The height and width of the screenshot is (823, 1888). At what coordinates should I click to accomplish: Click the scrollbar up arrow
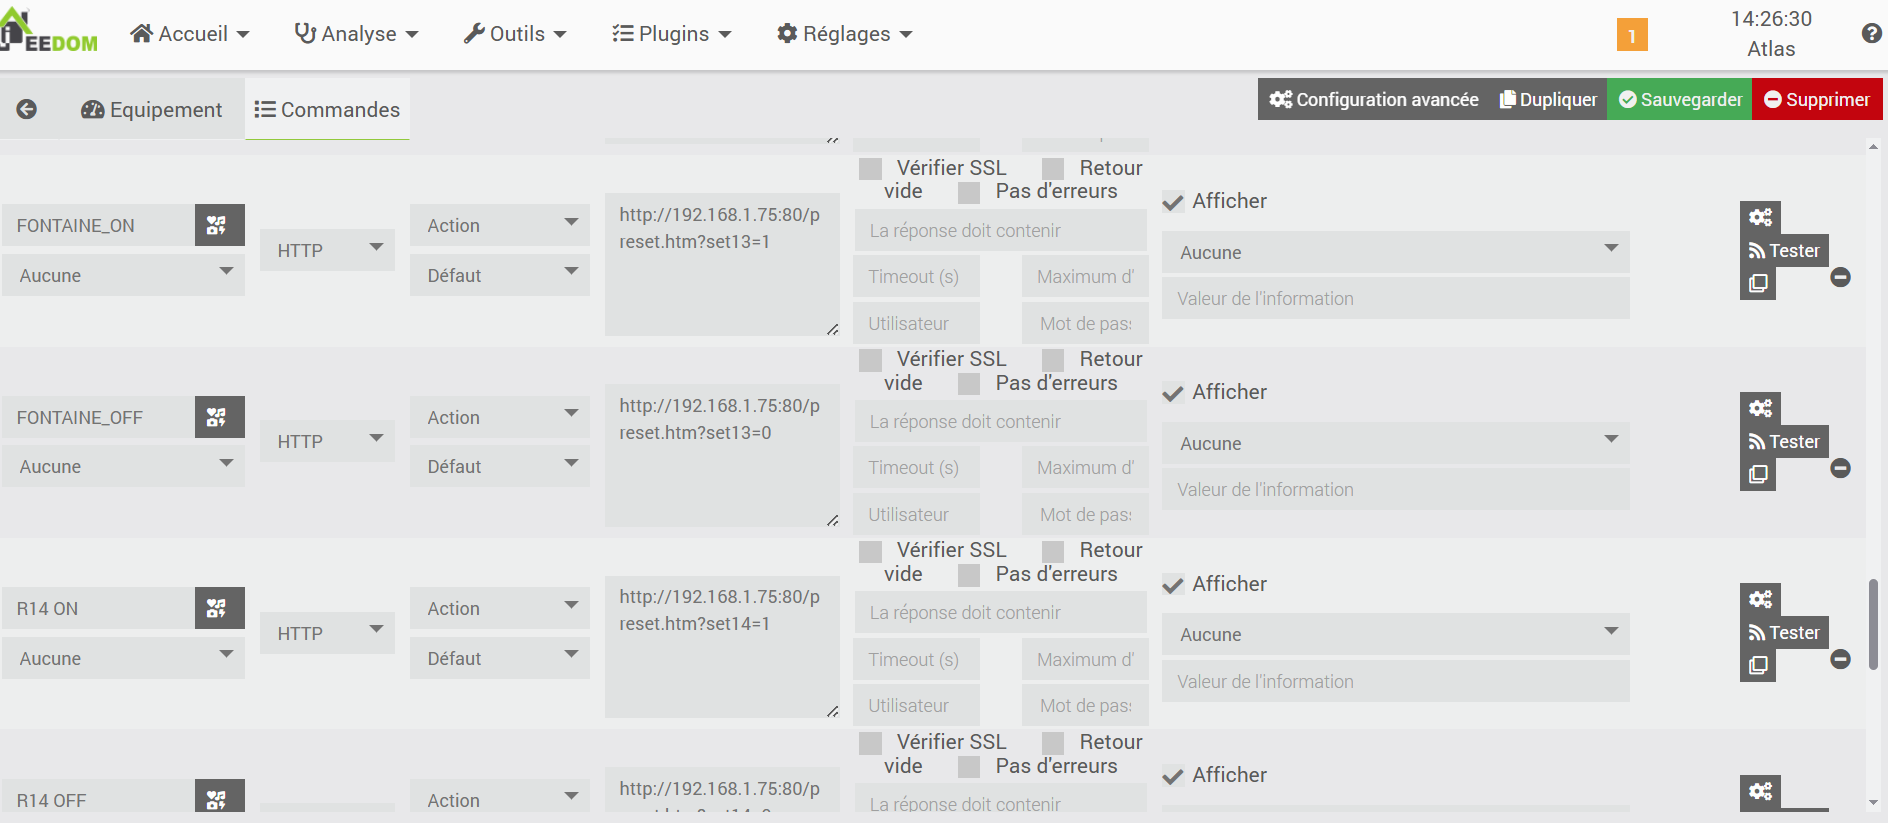1873,147
